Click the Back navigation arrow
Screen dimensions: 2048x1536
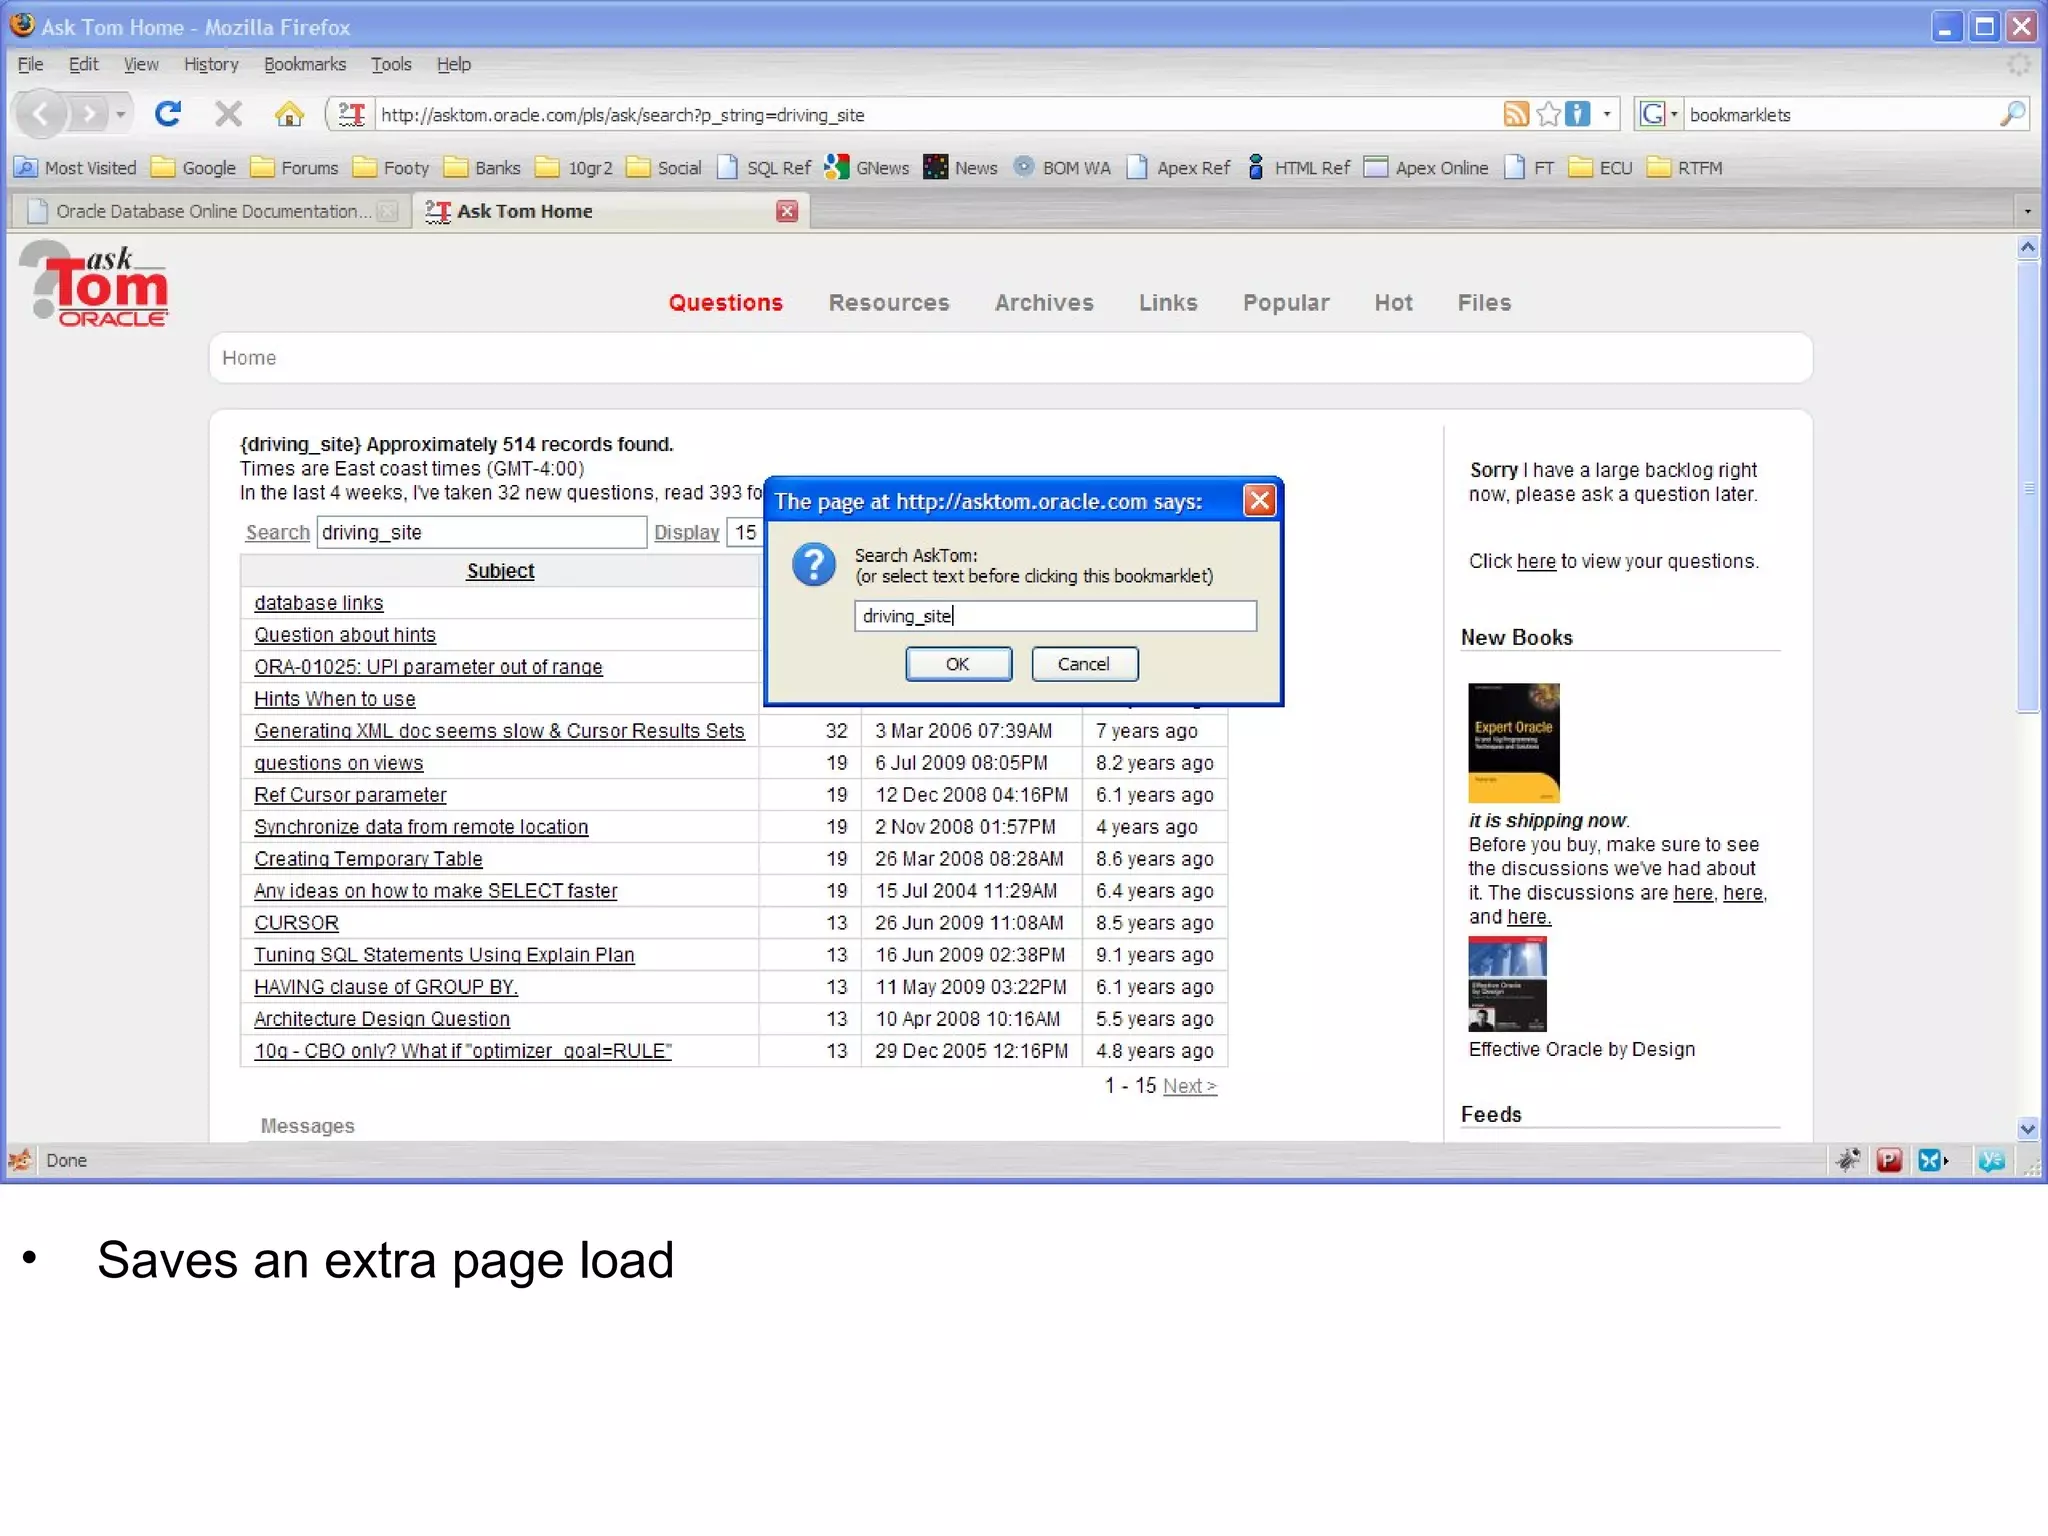[x=41, y=114]
